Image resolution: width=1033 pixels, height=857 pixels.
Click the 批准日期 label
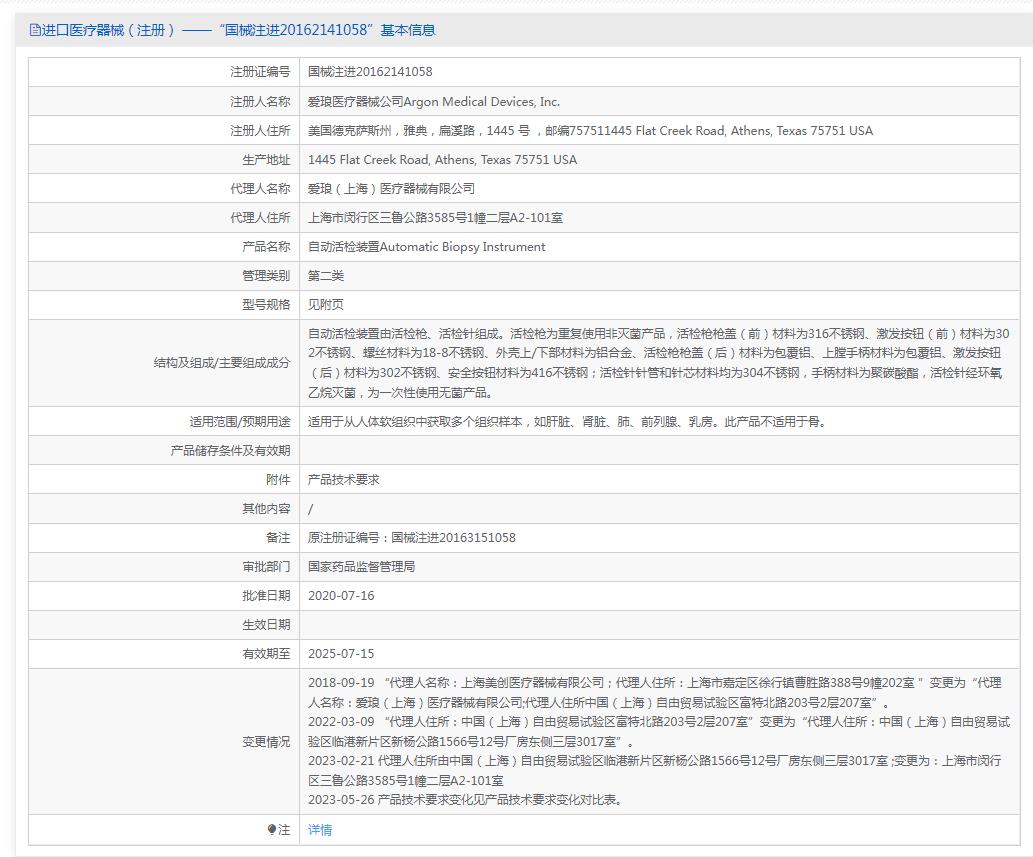tap(266, 595)
